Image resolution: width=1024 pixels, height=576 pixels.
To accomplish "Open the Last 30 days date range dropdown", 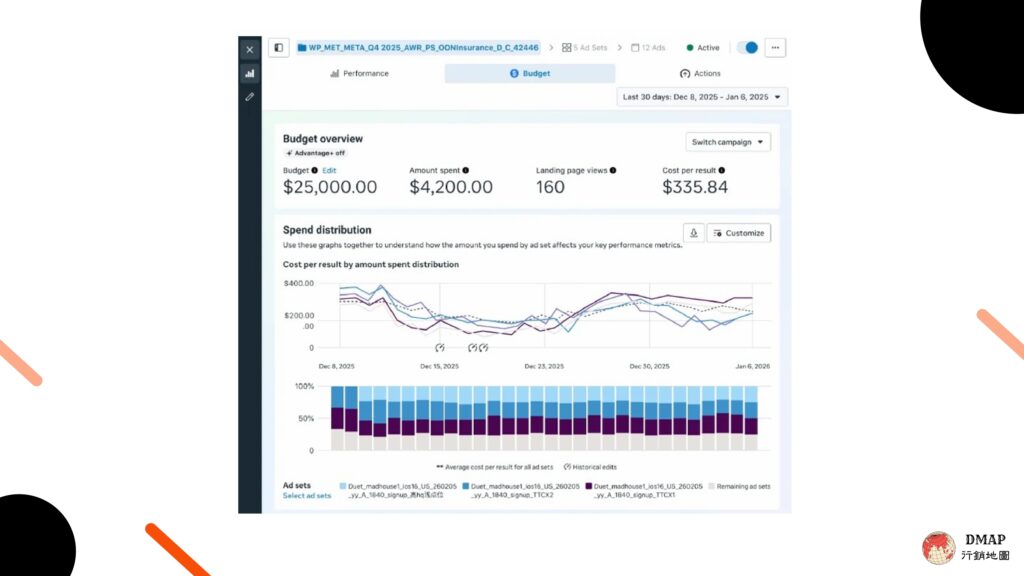I will (702, 97).
